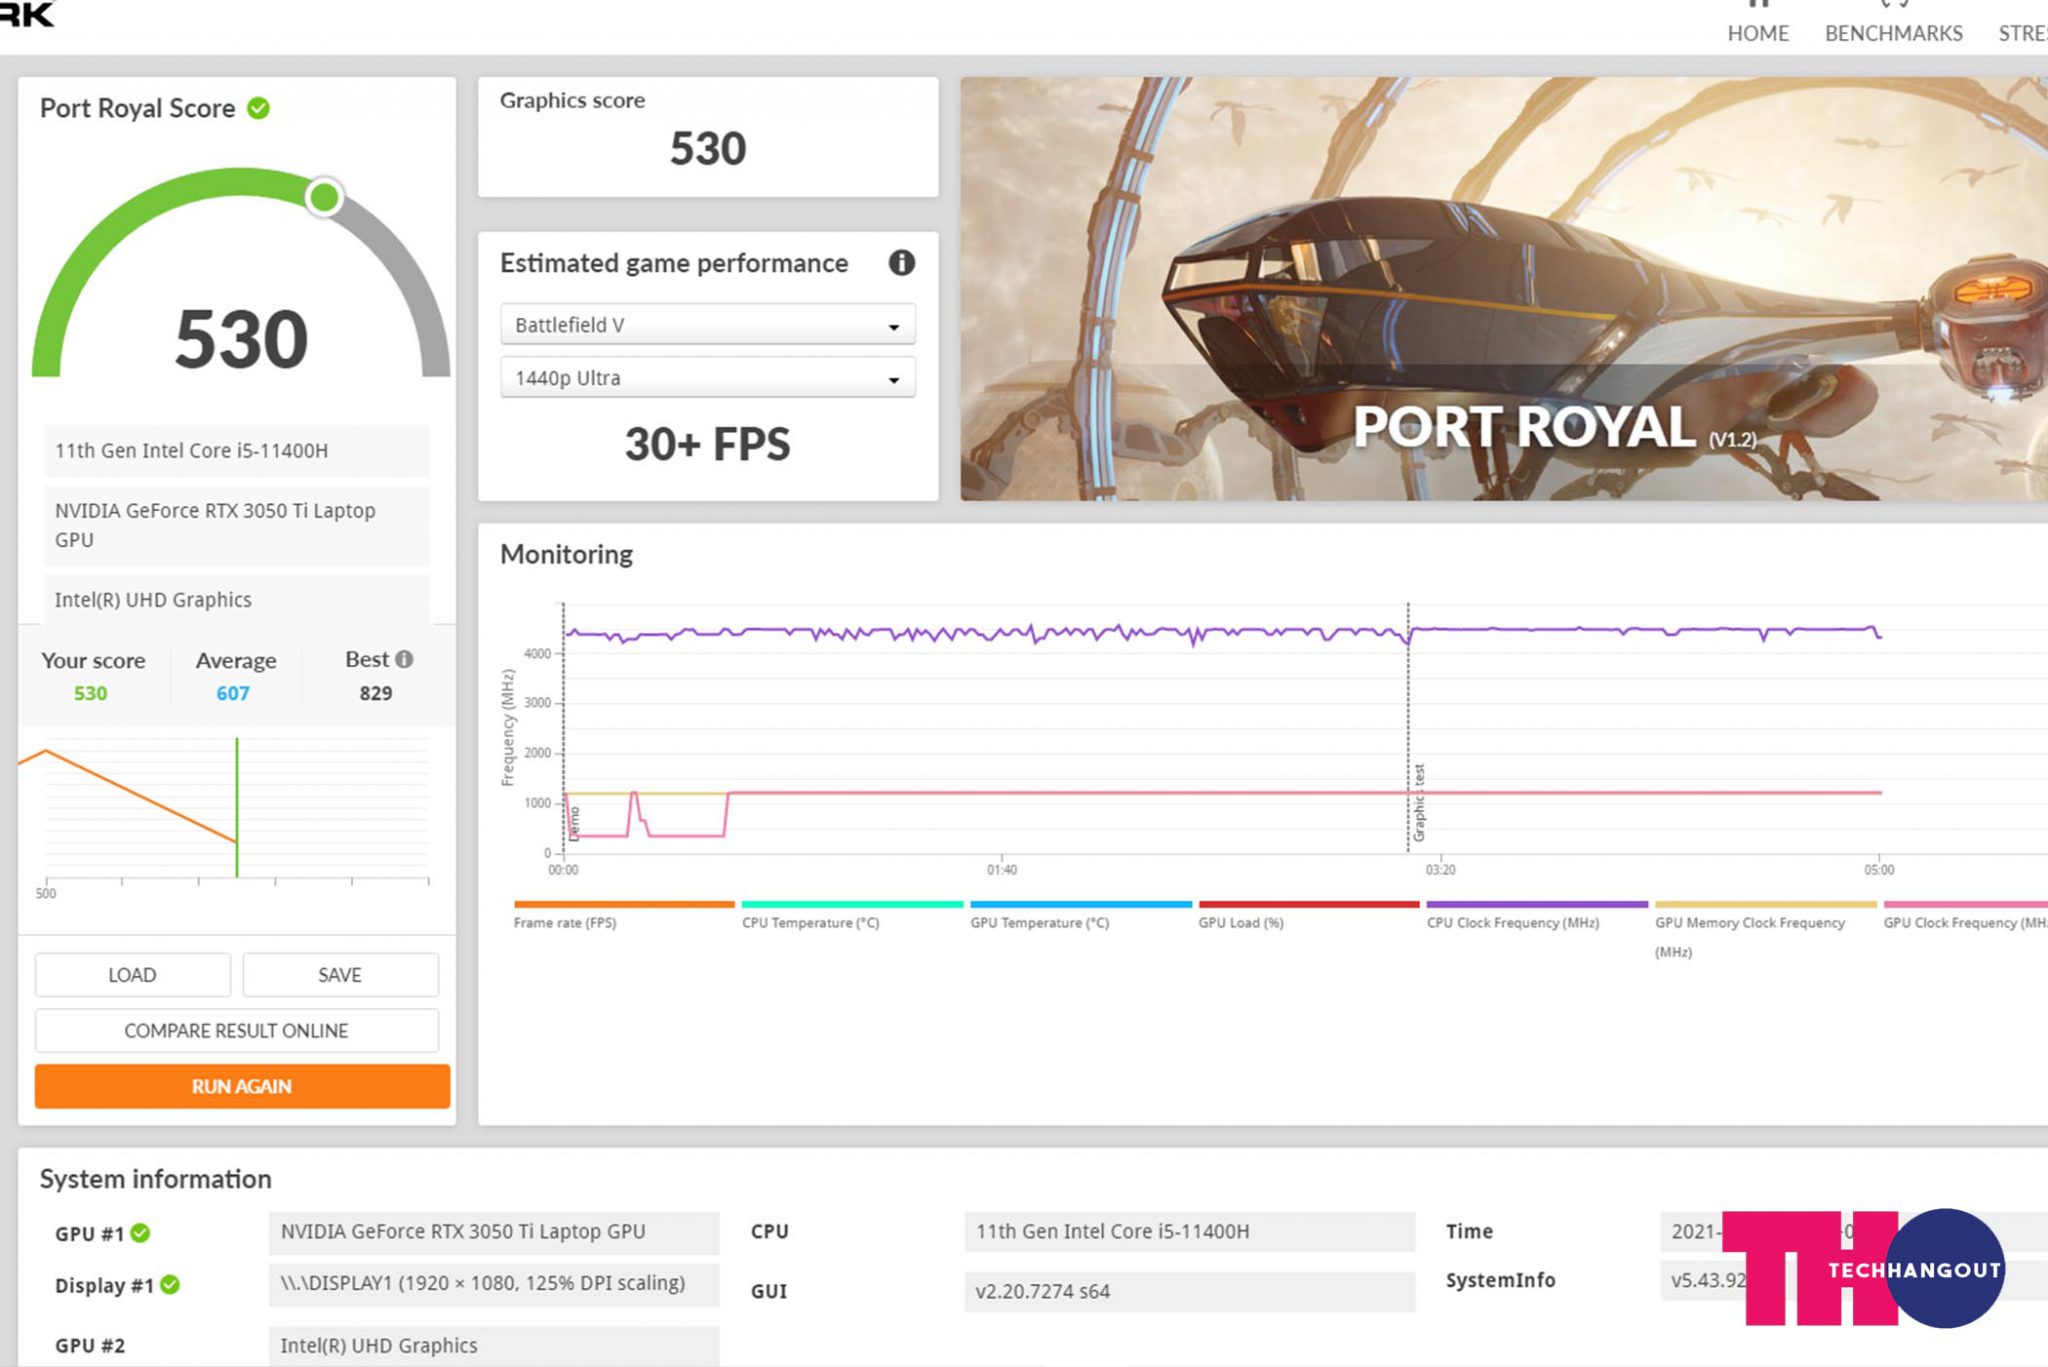Open the 1440p Ultra resolution dropdown
The width and height of the screenshot is (2048, 1367).
tap(707, 378)
